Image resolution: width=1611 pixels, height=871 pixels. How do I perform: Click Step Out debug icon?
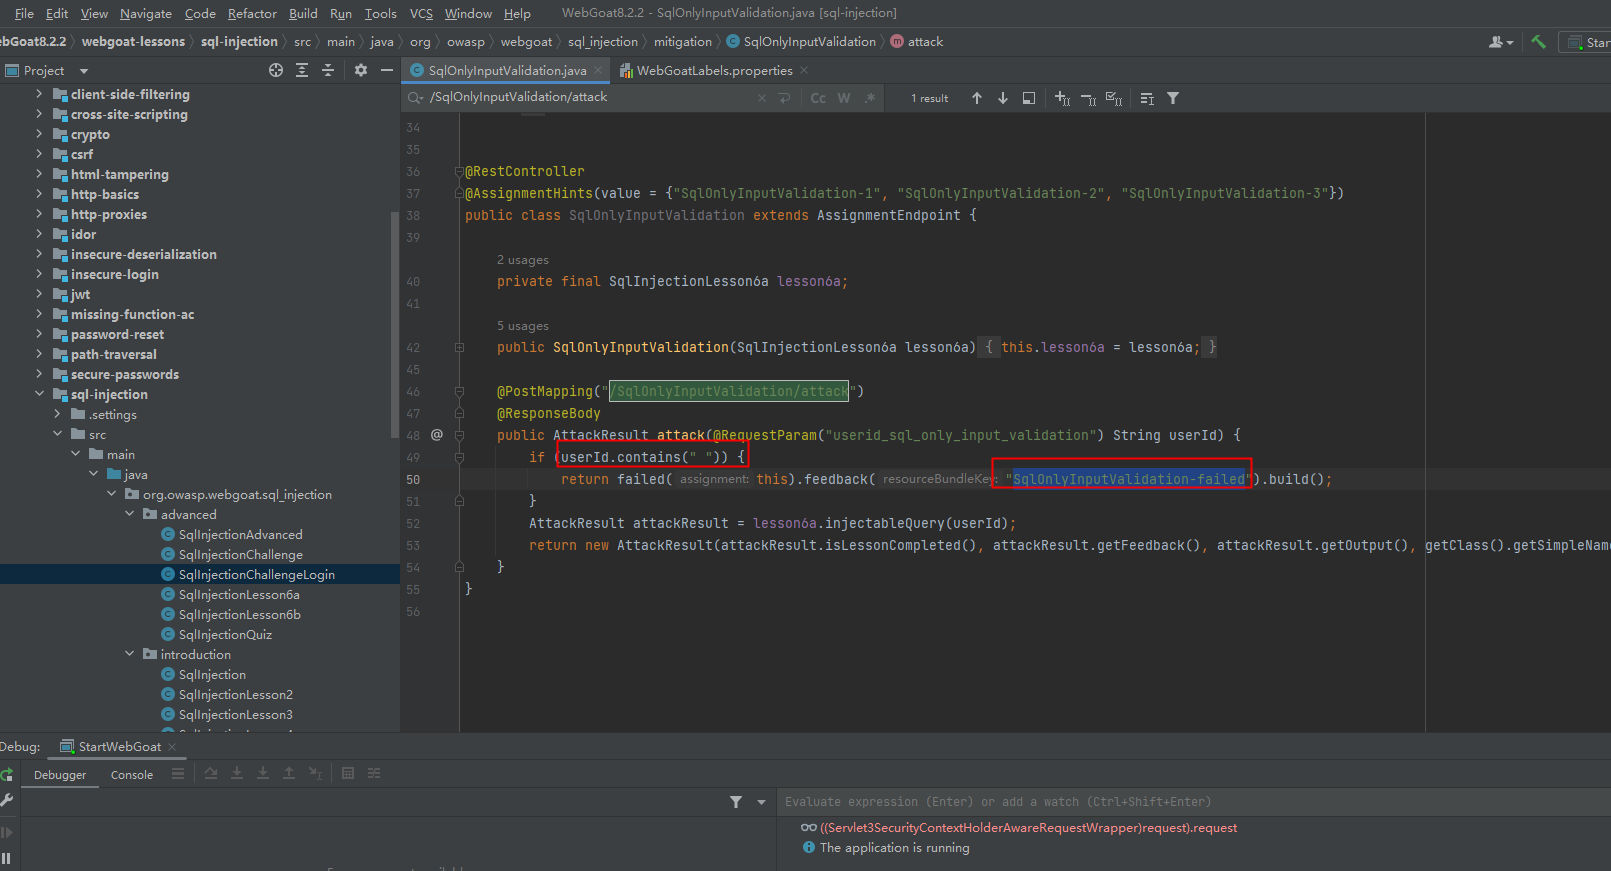pos(289,773)
